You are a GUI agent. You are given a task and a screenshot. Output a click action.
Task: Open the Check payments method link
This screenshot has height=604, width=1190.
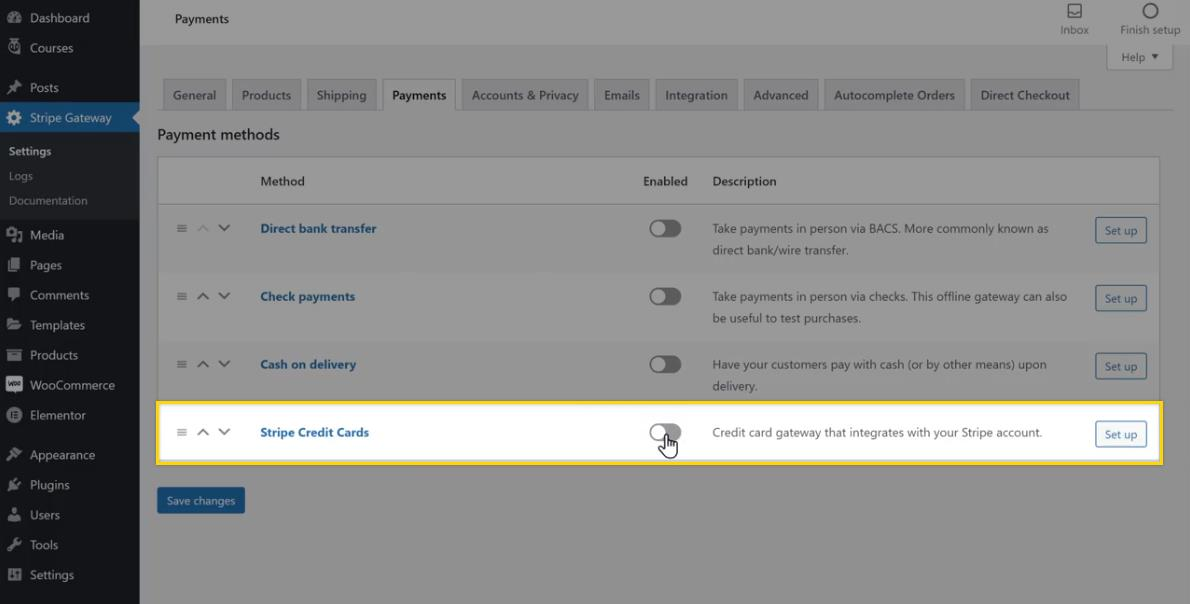pos(307,296)
